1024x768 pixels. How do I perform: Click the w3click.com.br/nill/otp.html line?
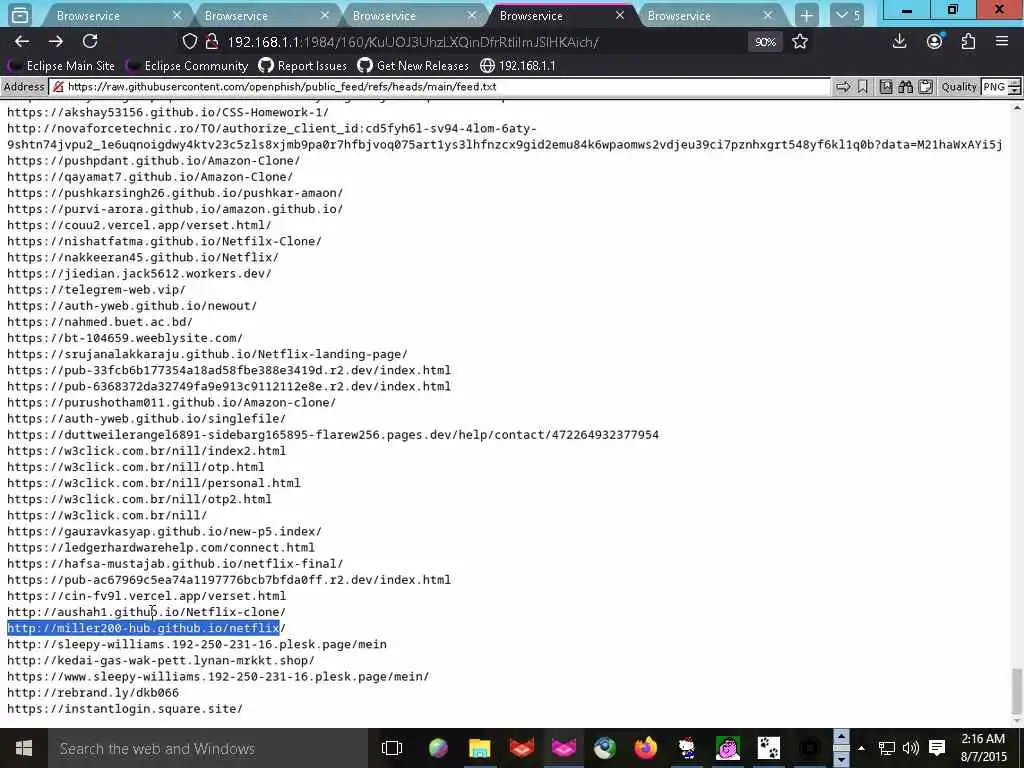pyautogui.click(x=136, y=467)
